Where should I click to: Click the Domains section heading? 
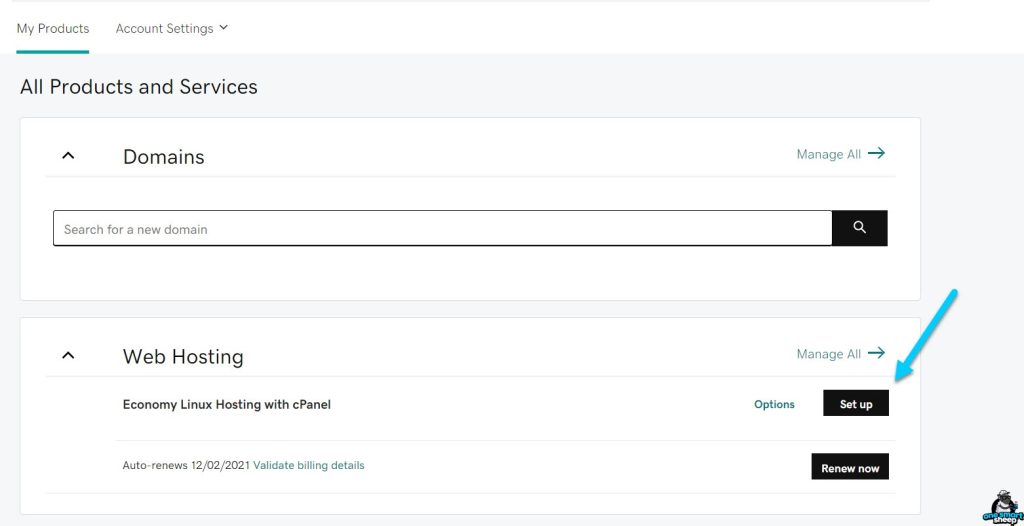[x=163, y=157]
